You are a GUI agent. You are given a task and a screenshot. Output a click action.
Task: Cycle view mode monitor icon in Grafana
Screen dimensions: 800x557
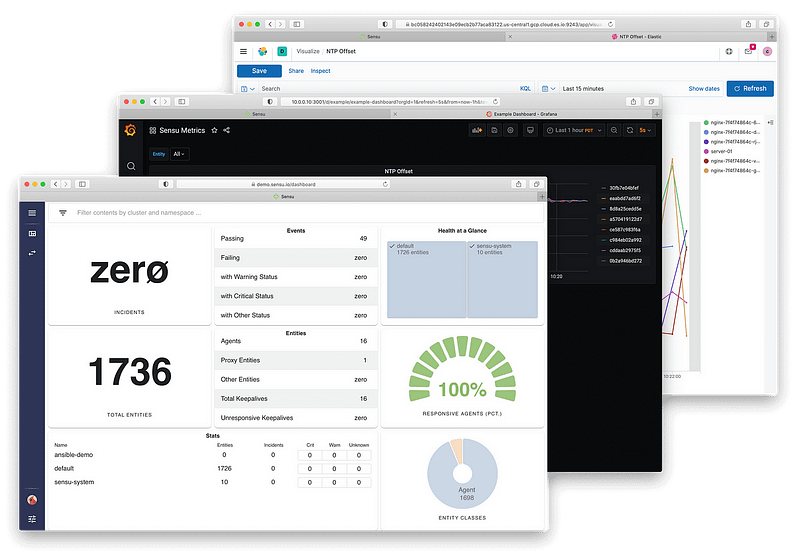coord(531,131)
